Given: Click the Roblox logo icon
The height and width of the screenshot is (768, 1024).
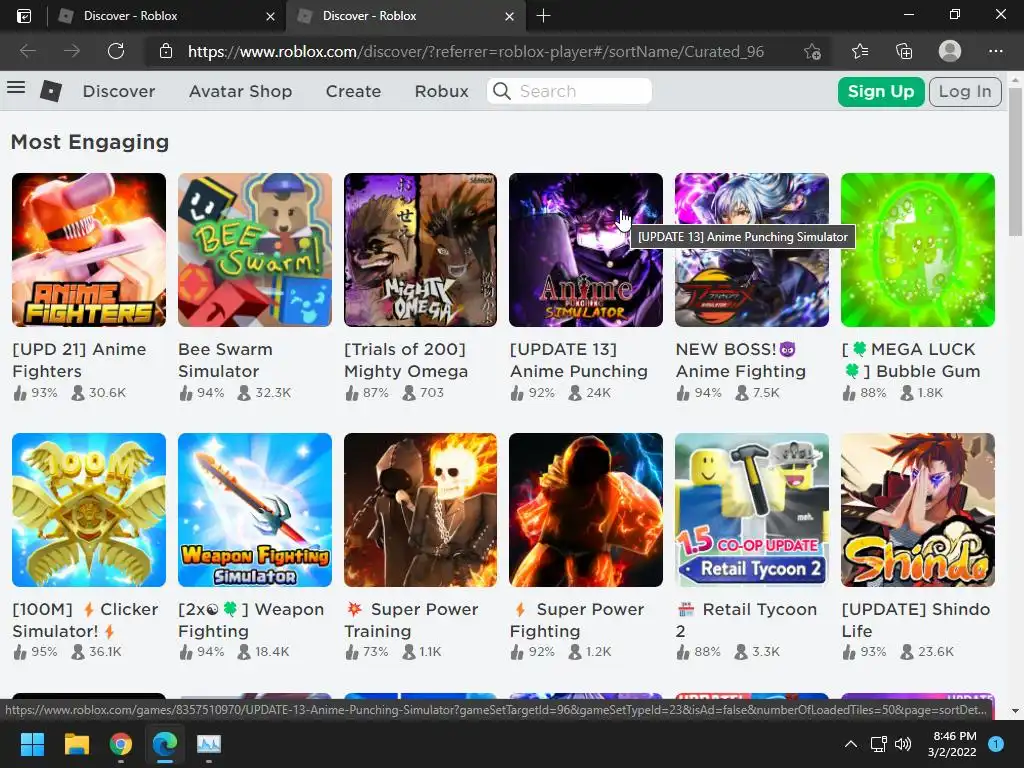Looking at the screenshot, I should coord(51,91).
